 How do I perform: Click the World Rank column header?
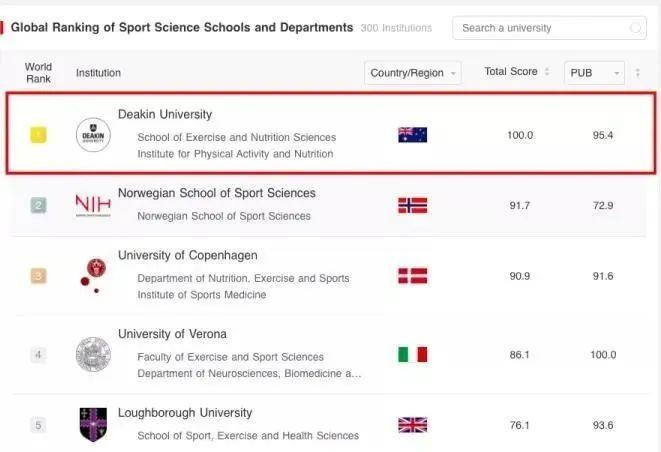pyautogui.click(x=38, y=73)
